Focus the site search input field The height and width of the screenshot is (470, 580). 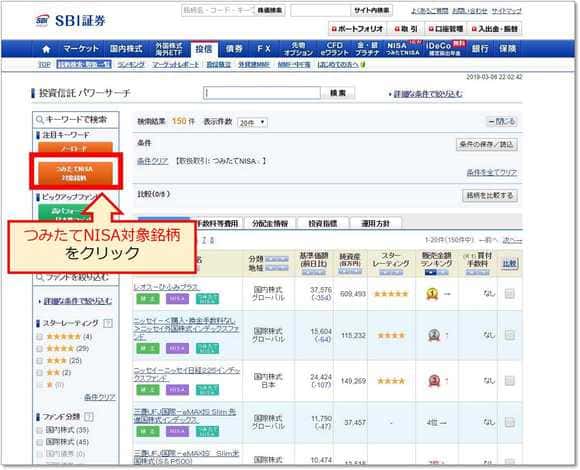[x=320, y=10]
